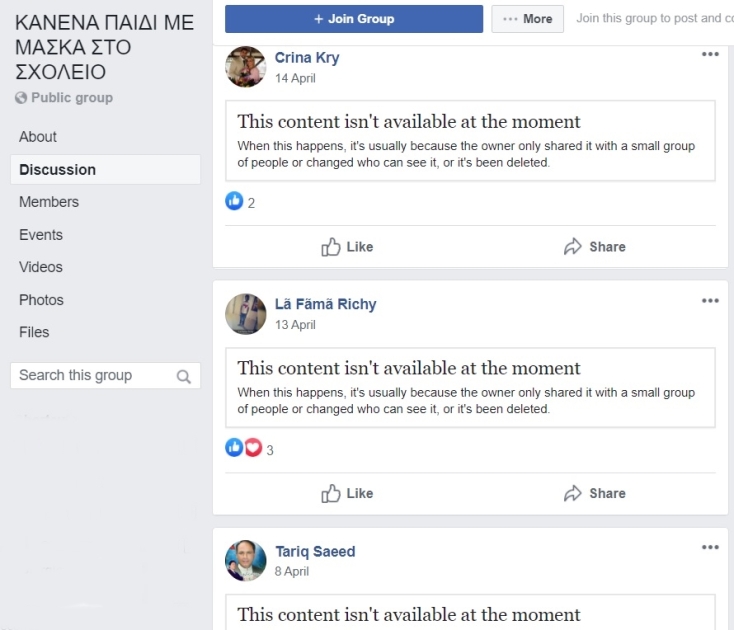Focus the Search this group field
Screen dimensions: 734x630
(92, 376)
